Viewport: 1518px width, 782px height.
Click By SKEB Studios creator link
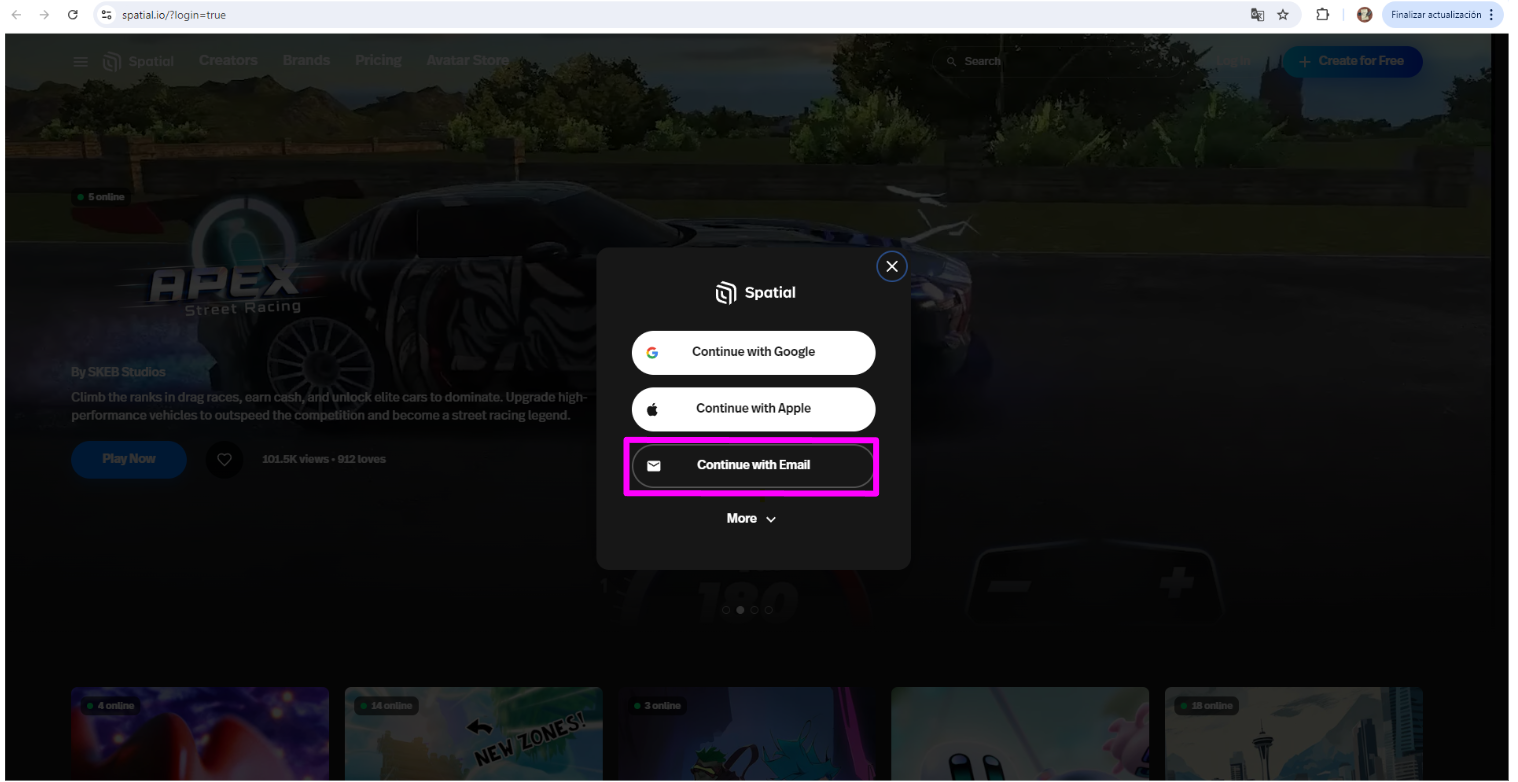118,372
